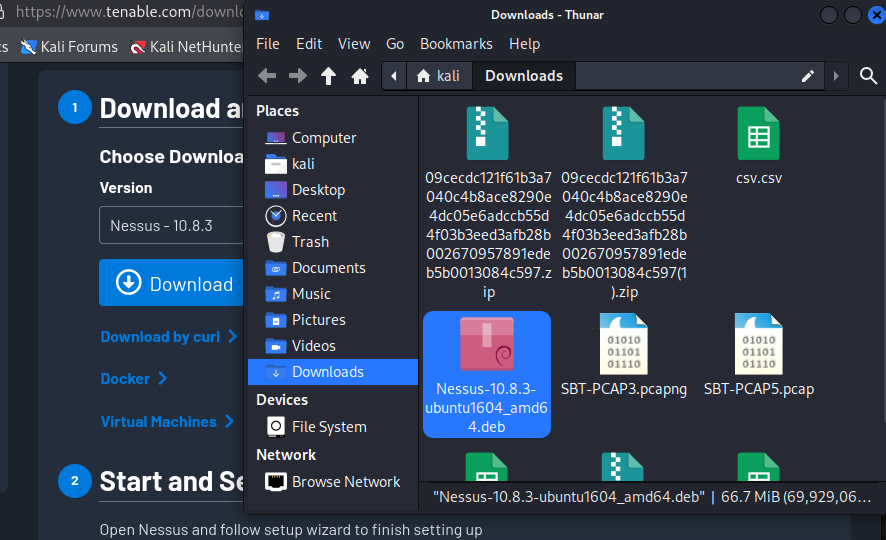The height and width of the screenshot is (540, 886).
Task: Toggle path editing with the pencil icon
Action: click(808, 76)
